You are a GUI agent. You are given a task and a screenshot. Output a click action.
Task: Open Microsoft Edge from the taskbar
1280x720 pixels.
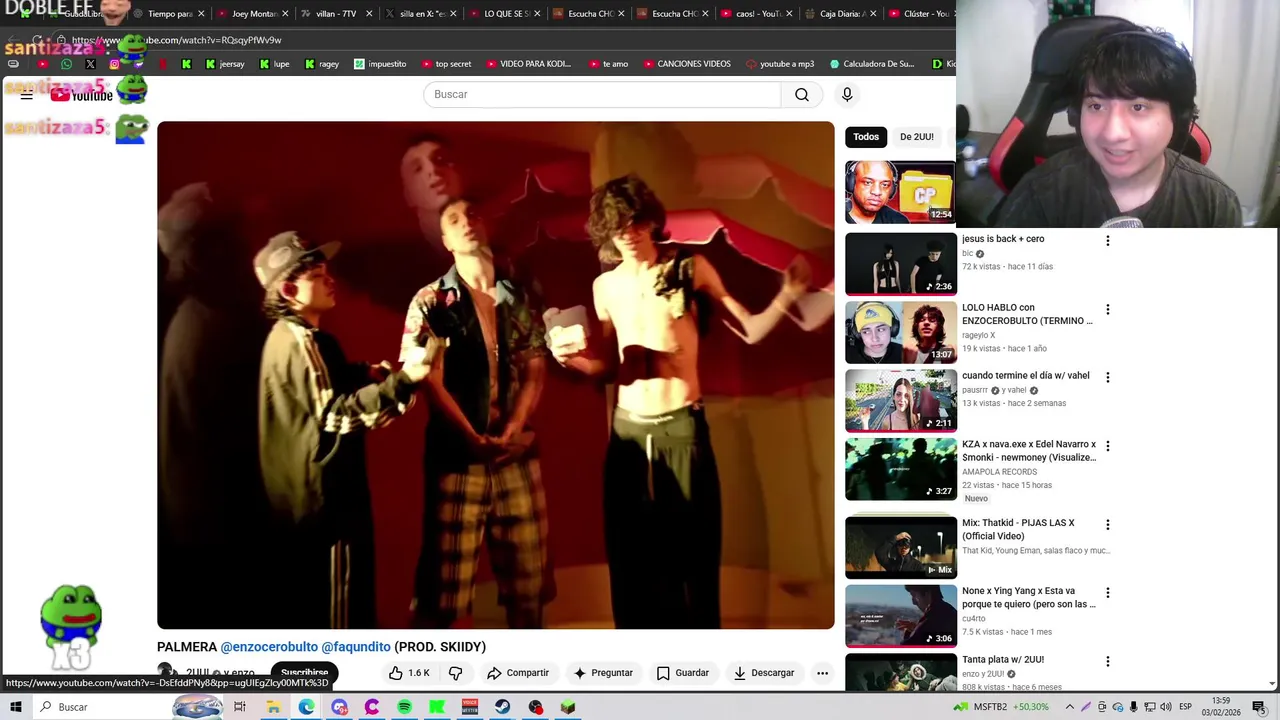click(x=306, y=707)
